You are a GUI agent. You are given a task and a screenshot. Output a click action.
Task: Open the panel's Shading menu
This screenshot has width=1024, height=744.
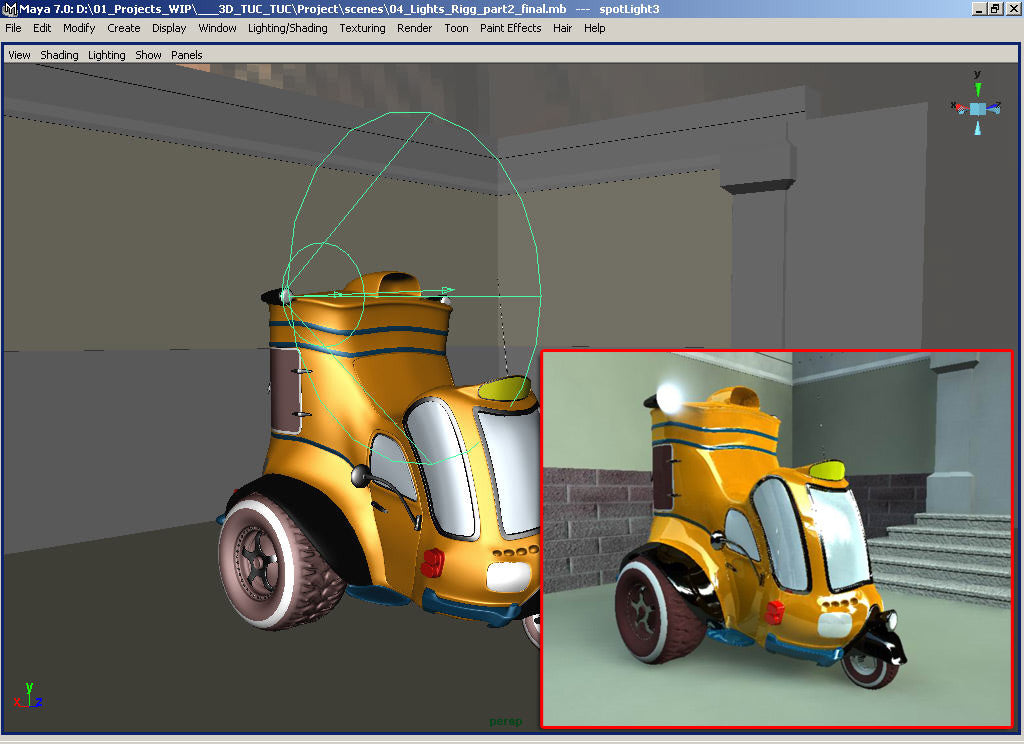click(x=59, y=55)
